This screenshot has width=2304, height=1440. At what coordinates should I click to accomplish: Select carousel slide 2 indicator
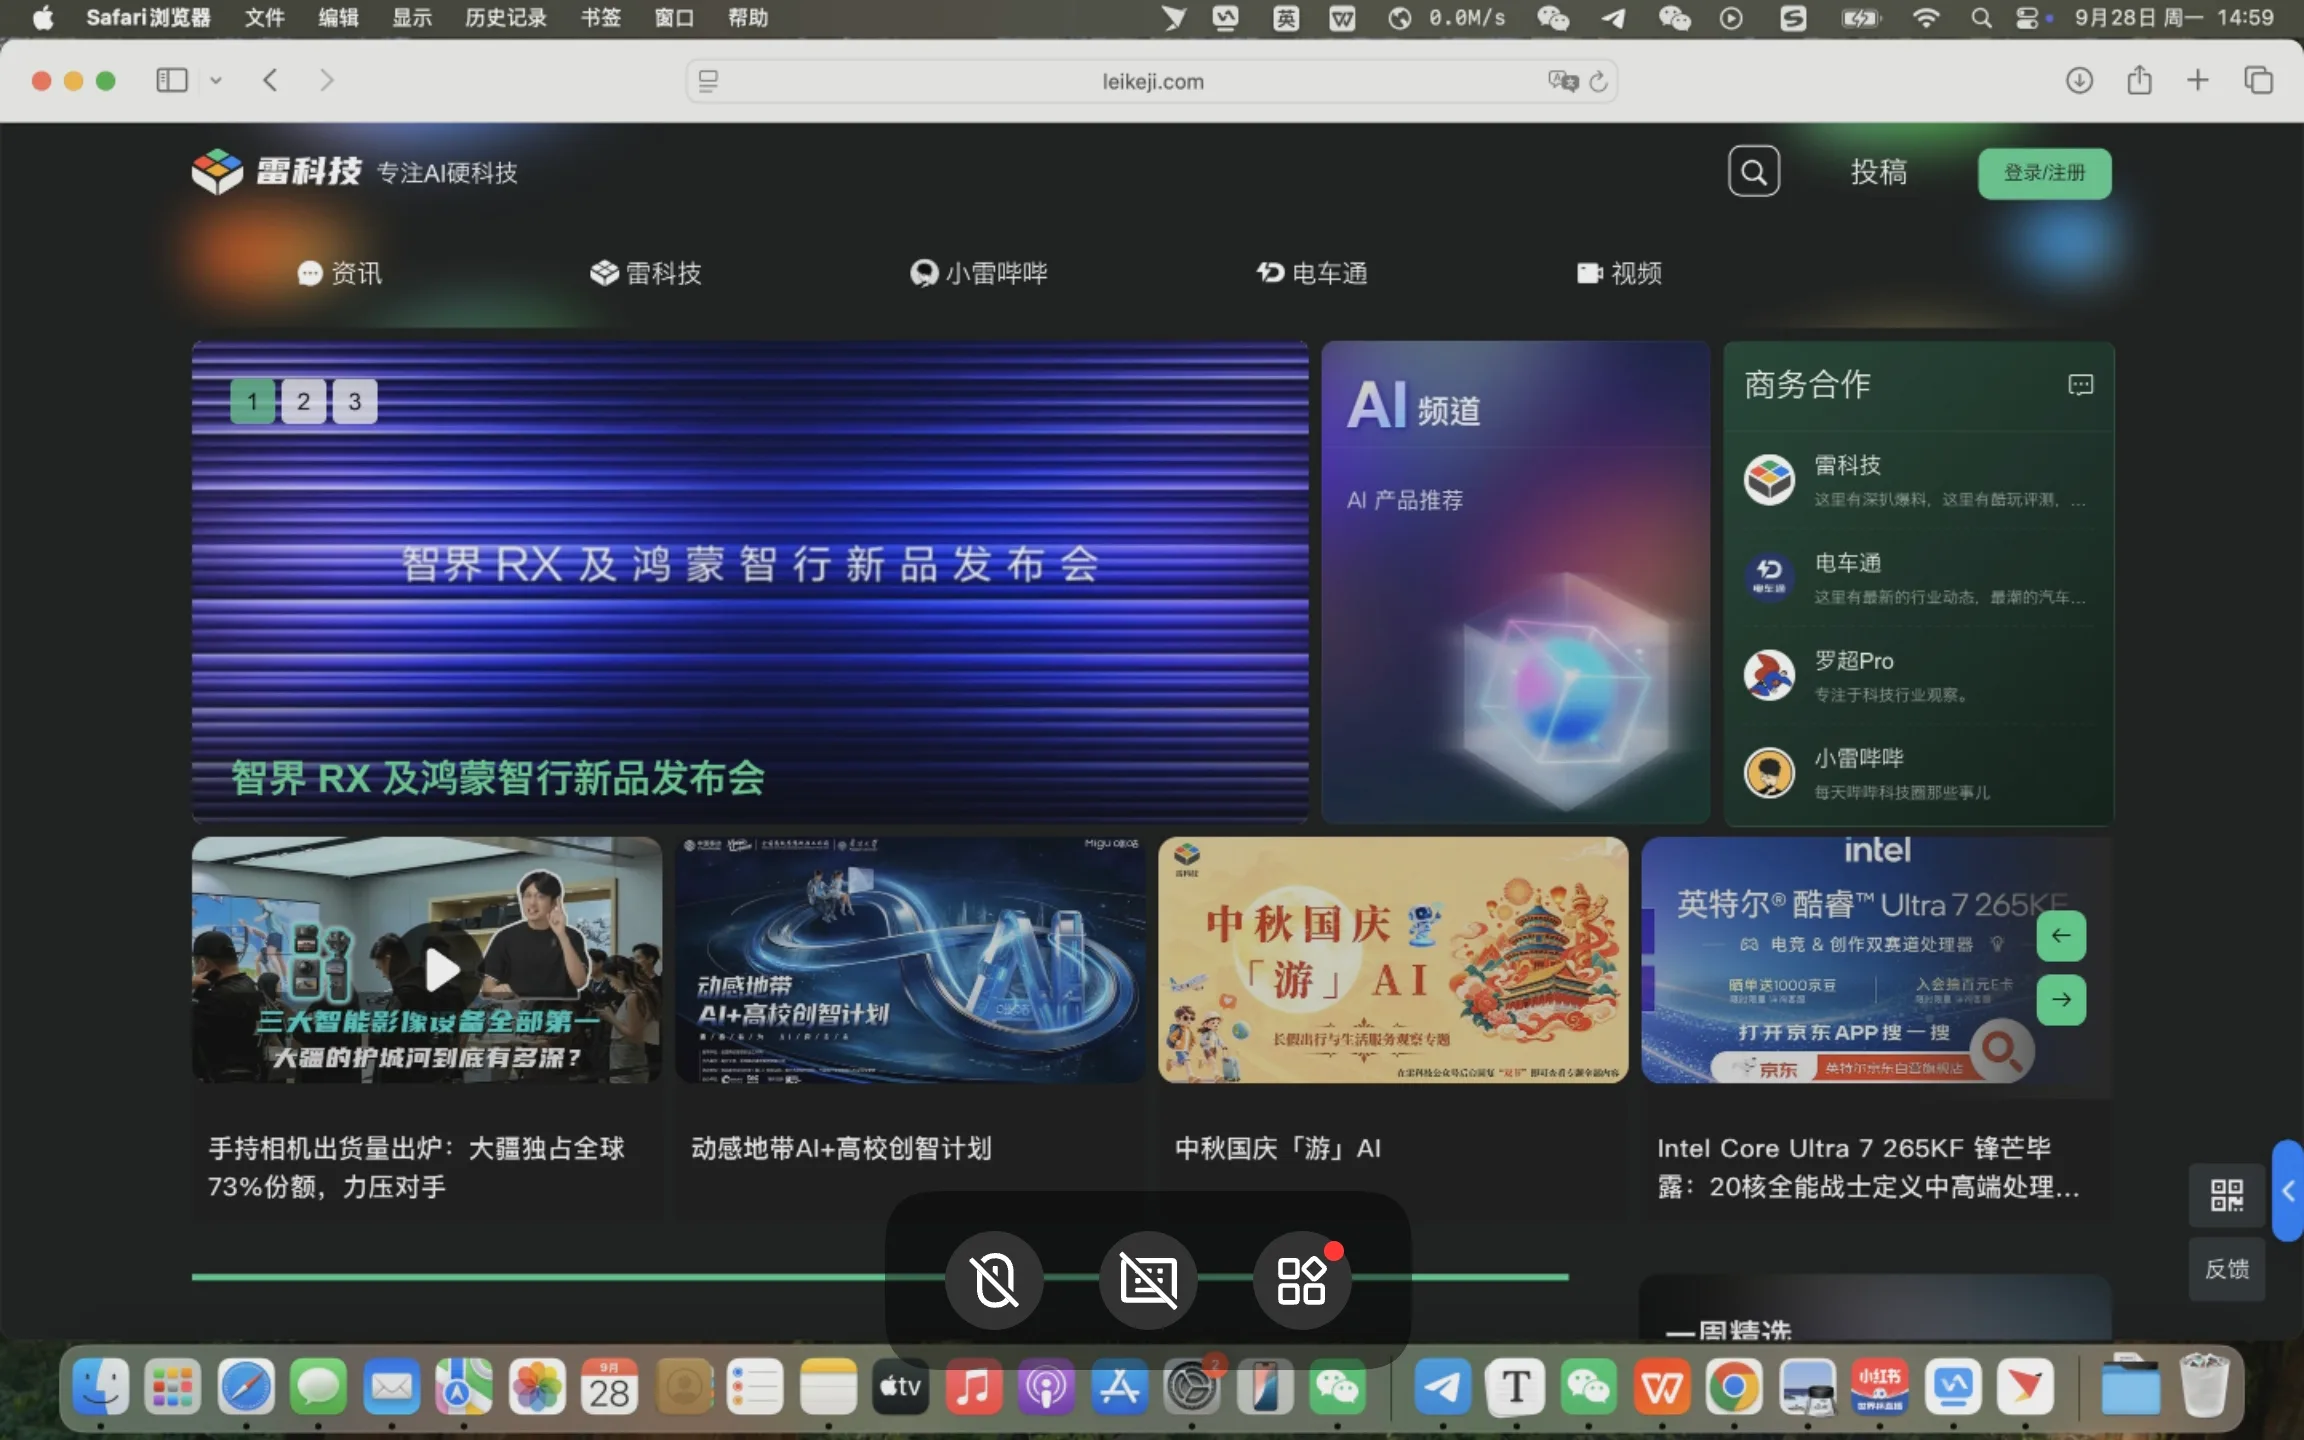tap(303, 402)
